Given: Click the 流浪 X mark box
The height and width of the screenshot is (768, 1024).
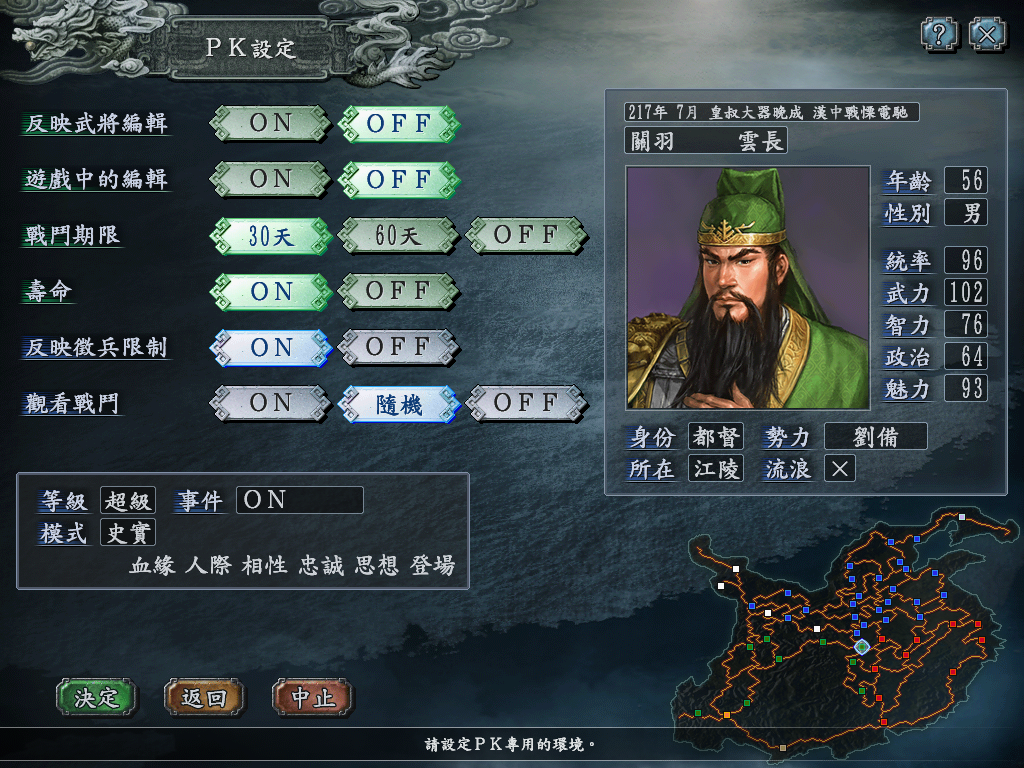Looking at the screenshot, I should pyautogui.click(x=840, y=469).
